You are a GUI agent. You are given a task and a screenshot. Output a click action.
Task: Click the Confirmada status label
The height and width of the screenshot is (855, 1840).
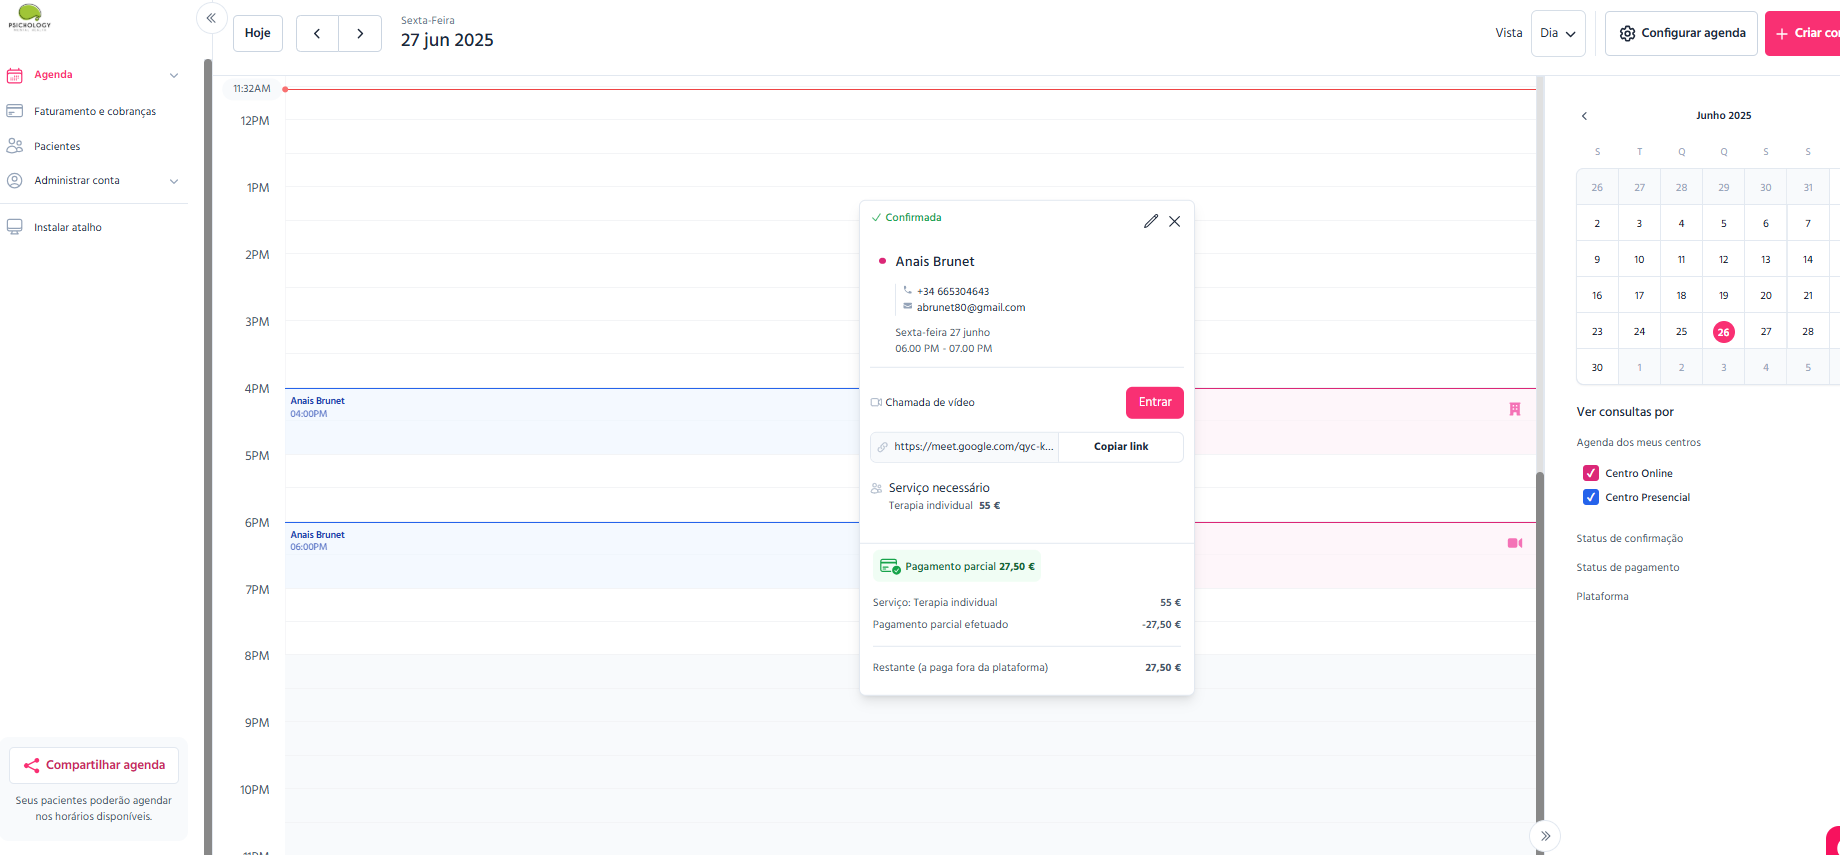tap(907, 218)
